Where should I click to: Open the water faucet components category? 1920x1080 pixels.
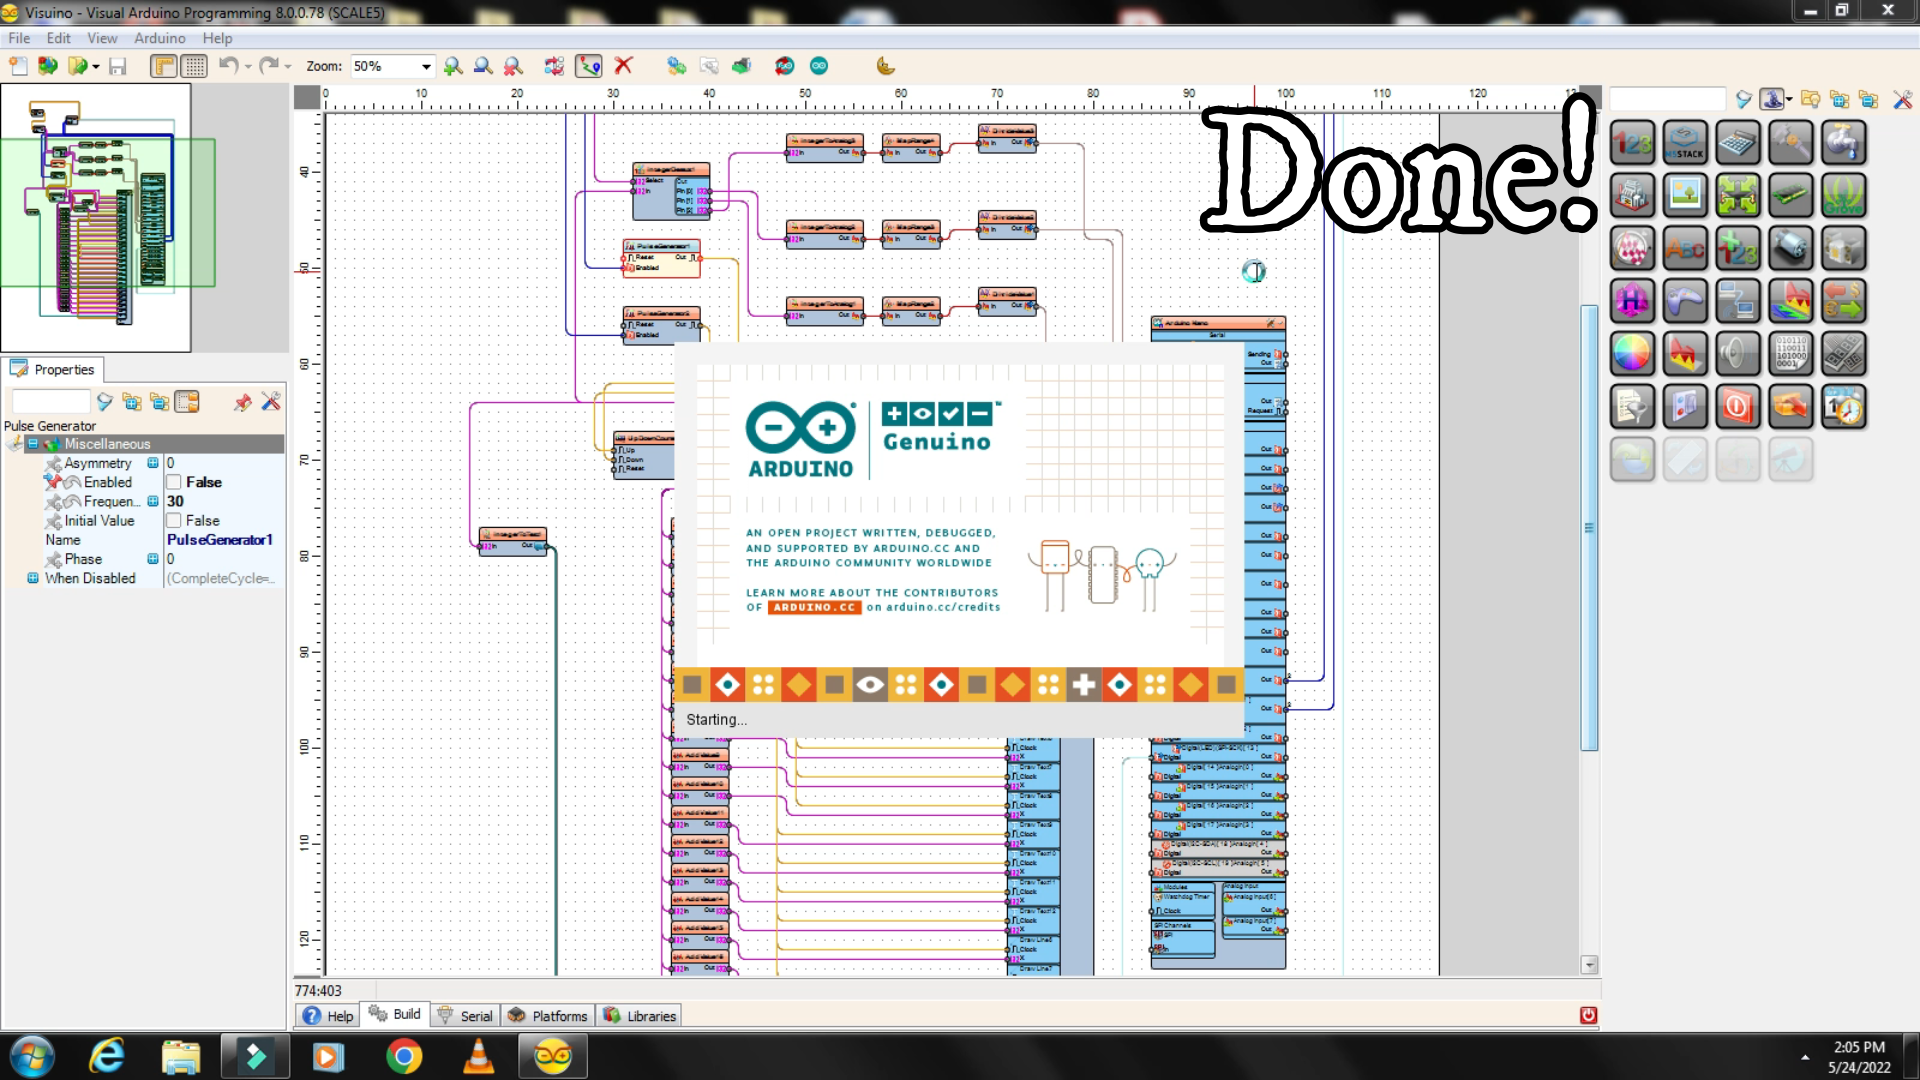1843,143
